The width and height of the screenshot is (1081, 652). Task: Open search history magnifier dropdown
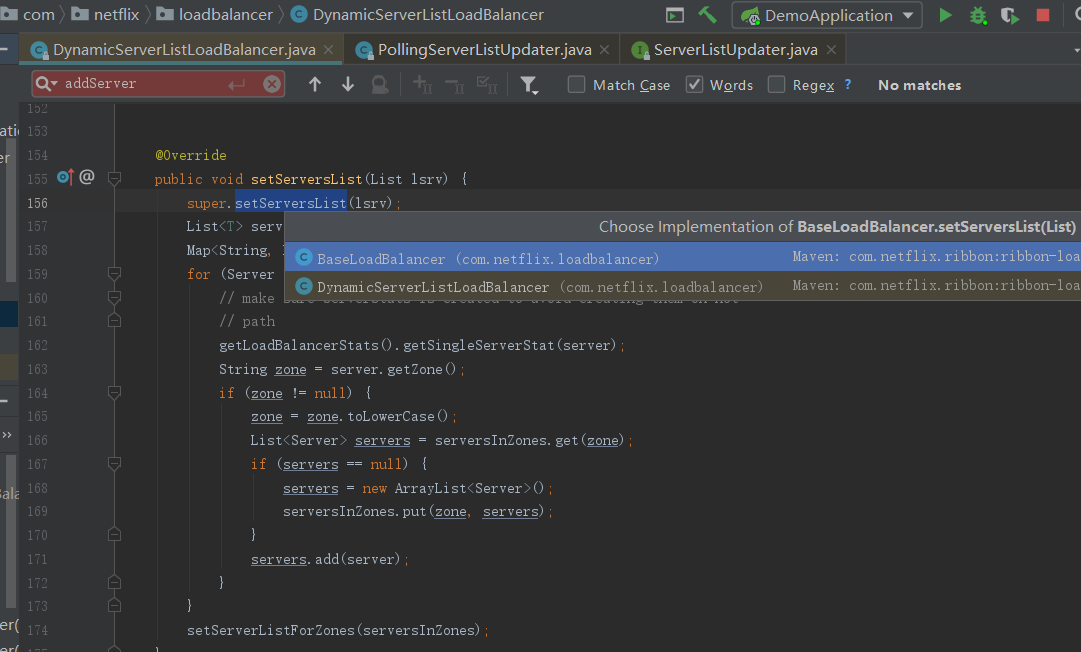46,83
